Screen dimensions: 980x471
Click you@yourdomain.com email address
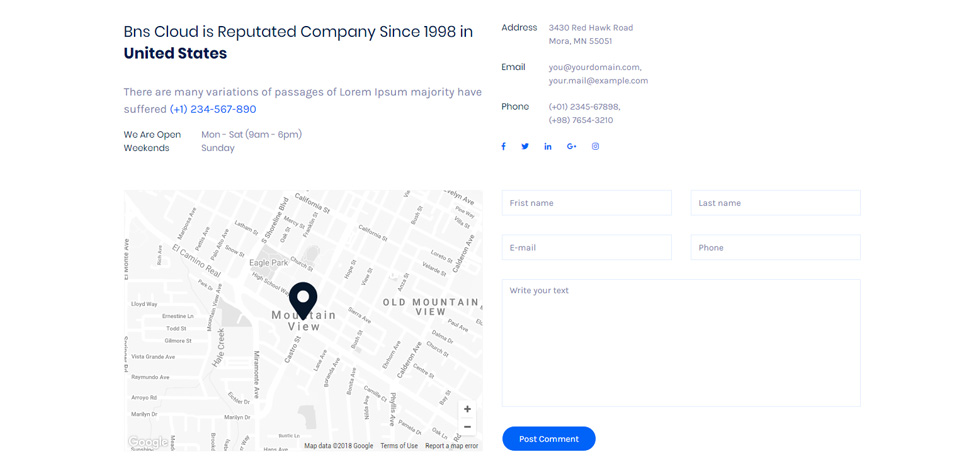point(595,67)
